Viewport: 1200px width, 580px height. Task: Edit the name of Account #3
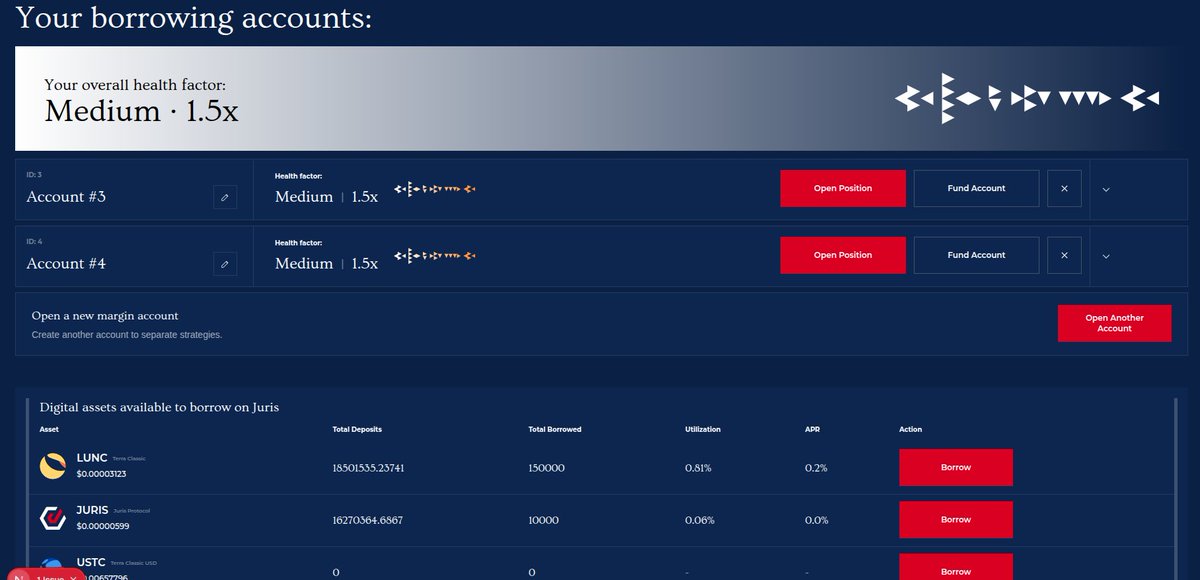(225, 197)
